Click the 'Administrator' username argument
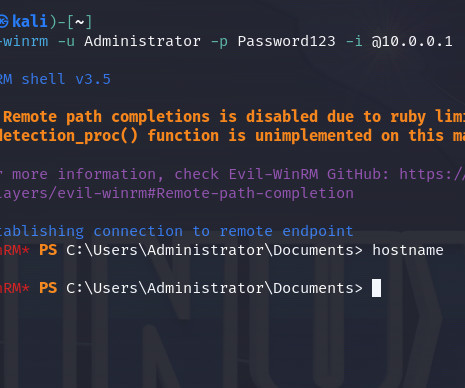Screen dimensions: 465x388 (142, 41)
